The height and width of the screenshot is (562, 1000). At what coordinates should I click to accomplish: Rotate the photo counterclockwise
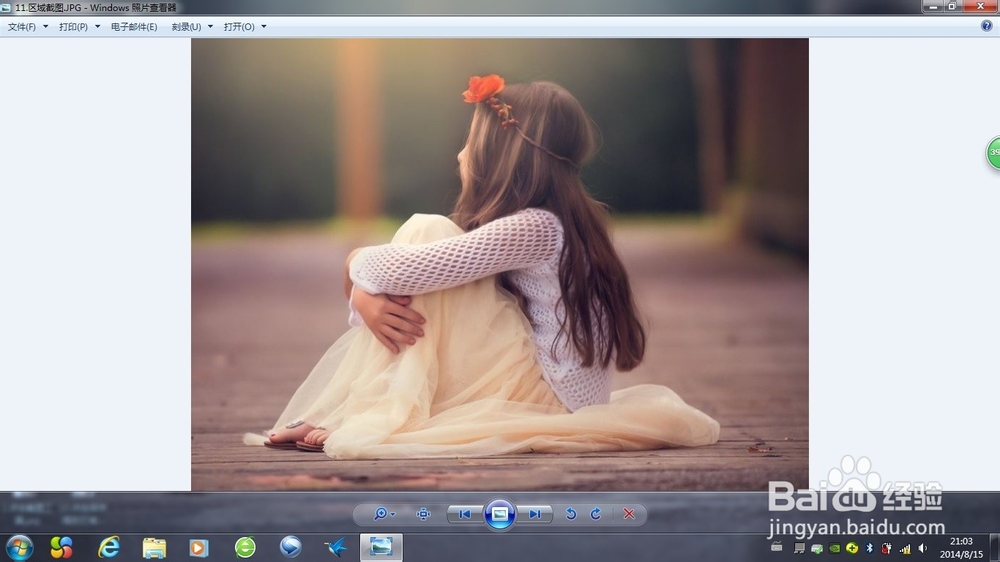pos(571,514)
